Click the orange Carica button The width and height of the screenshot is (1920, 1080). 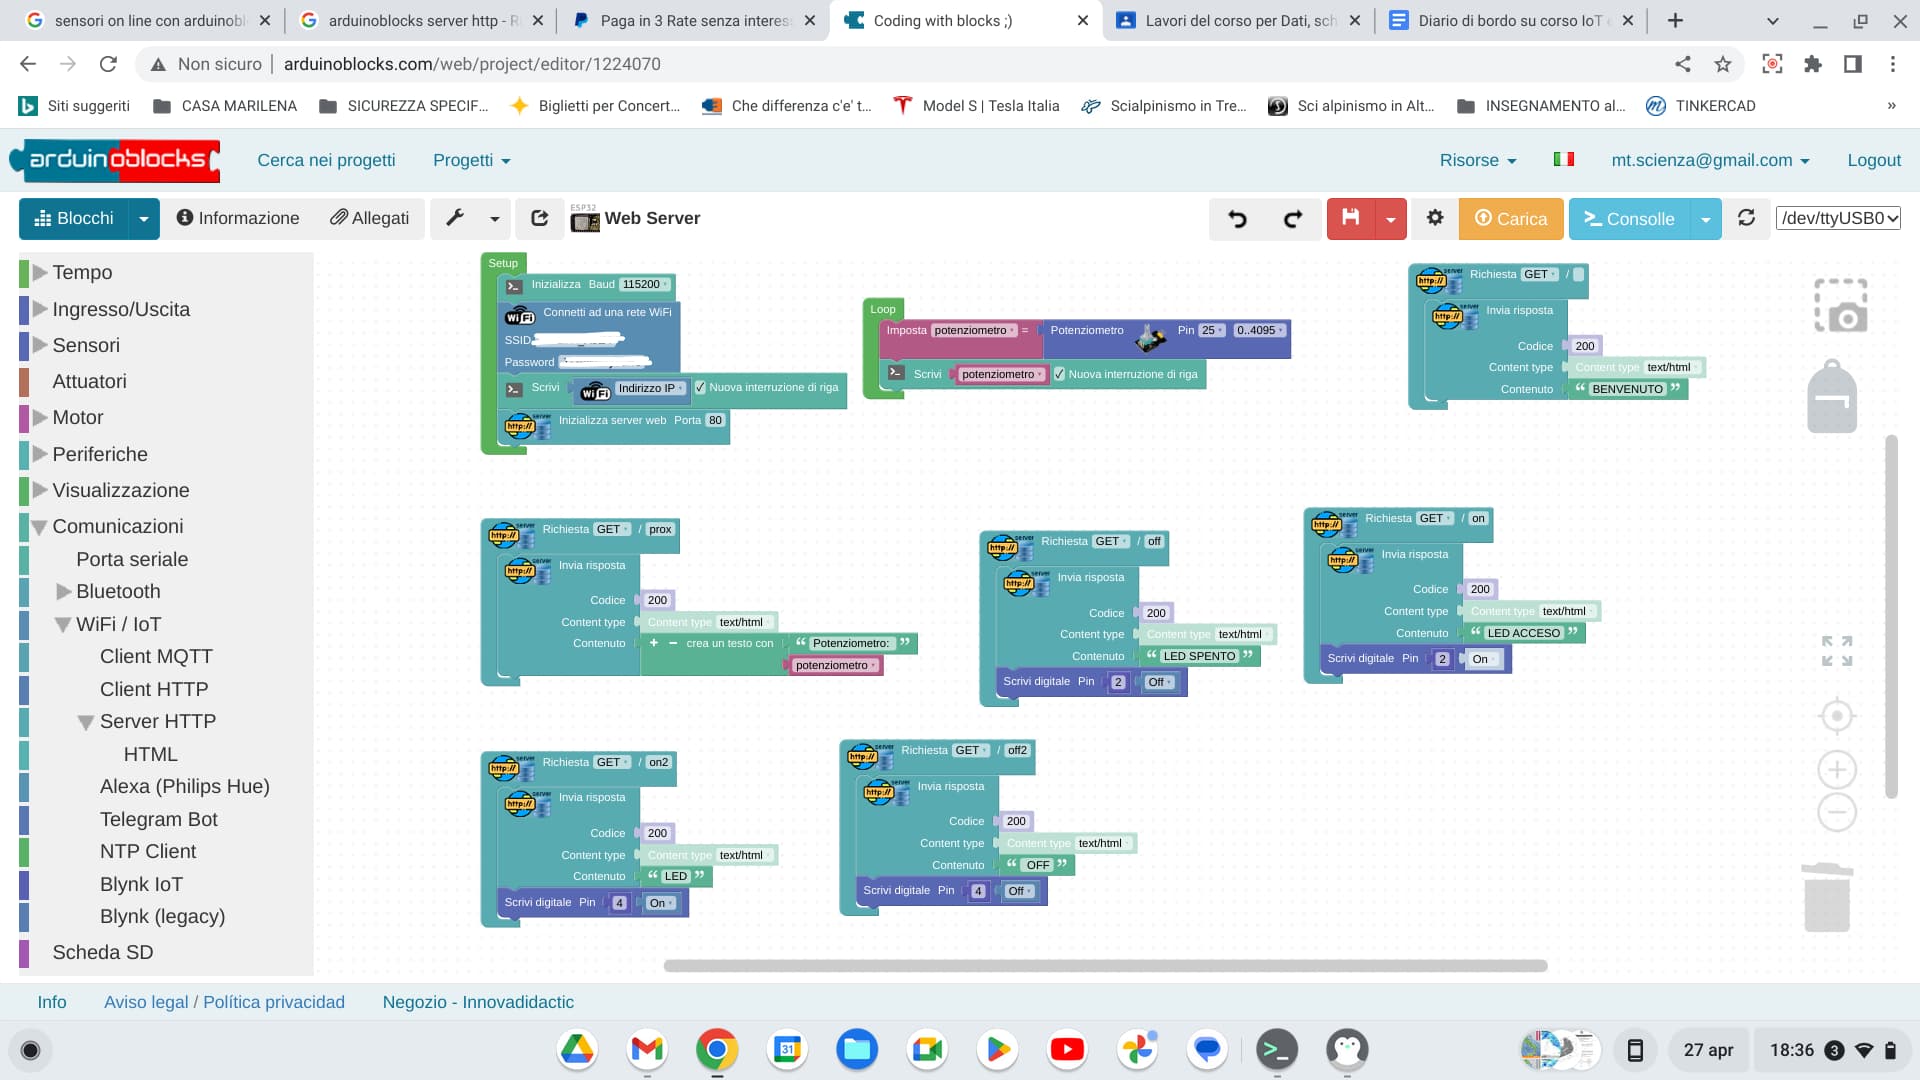[1510, 219]
